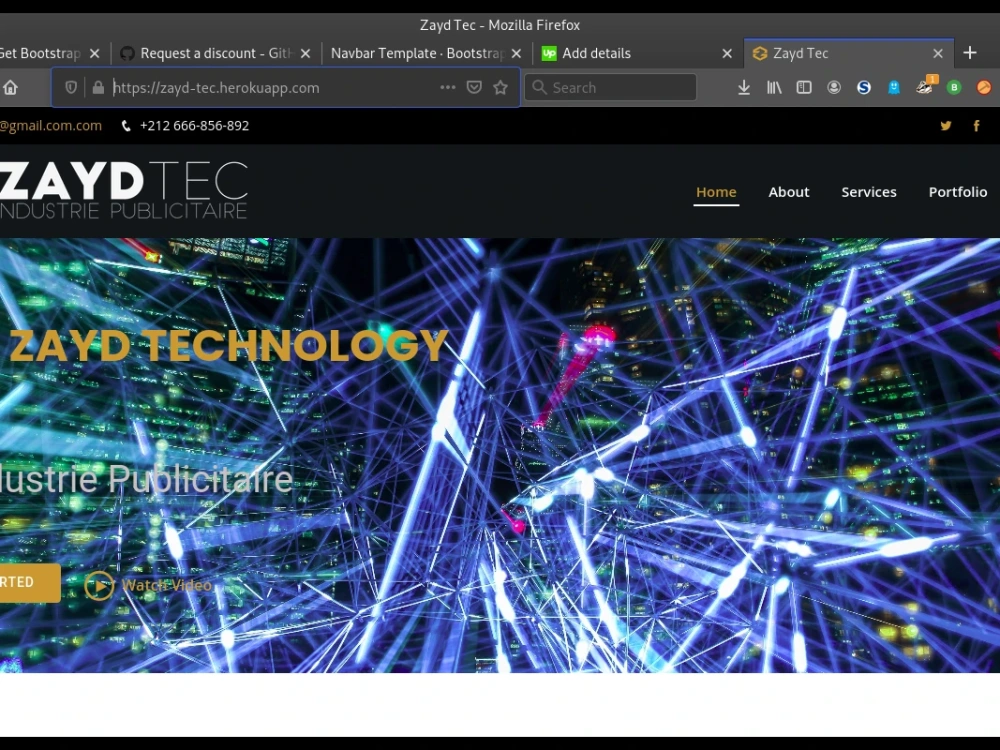Image resolution: width=1000 pixels, height=750 pixels.
Task: Close the Navbar Template tab
Action: (x=517, y=54)
